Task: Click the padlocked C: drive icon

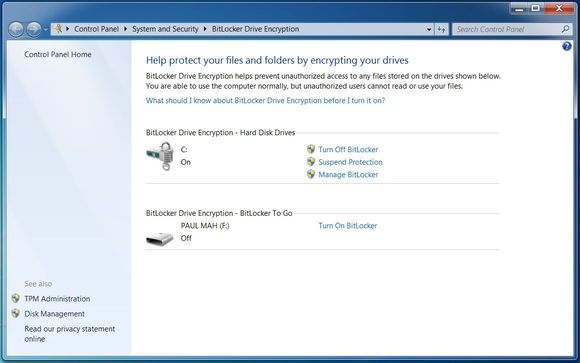Action: (161, 156)
